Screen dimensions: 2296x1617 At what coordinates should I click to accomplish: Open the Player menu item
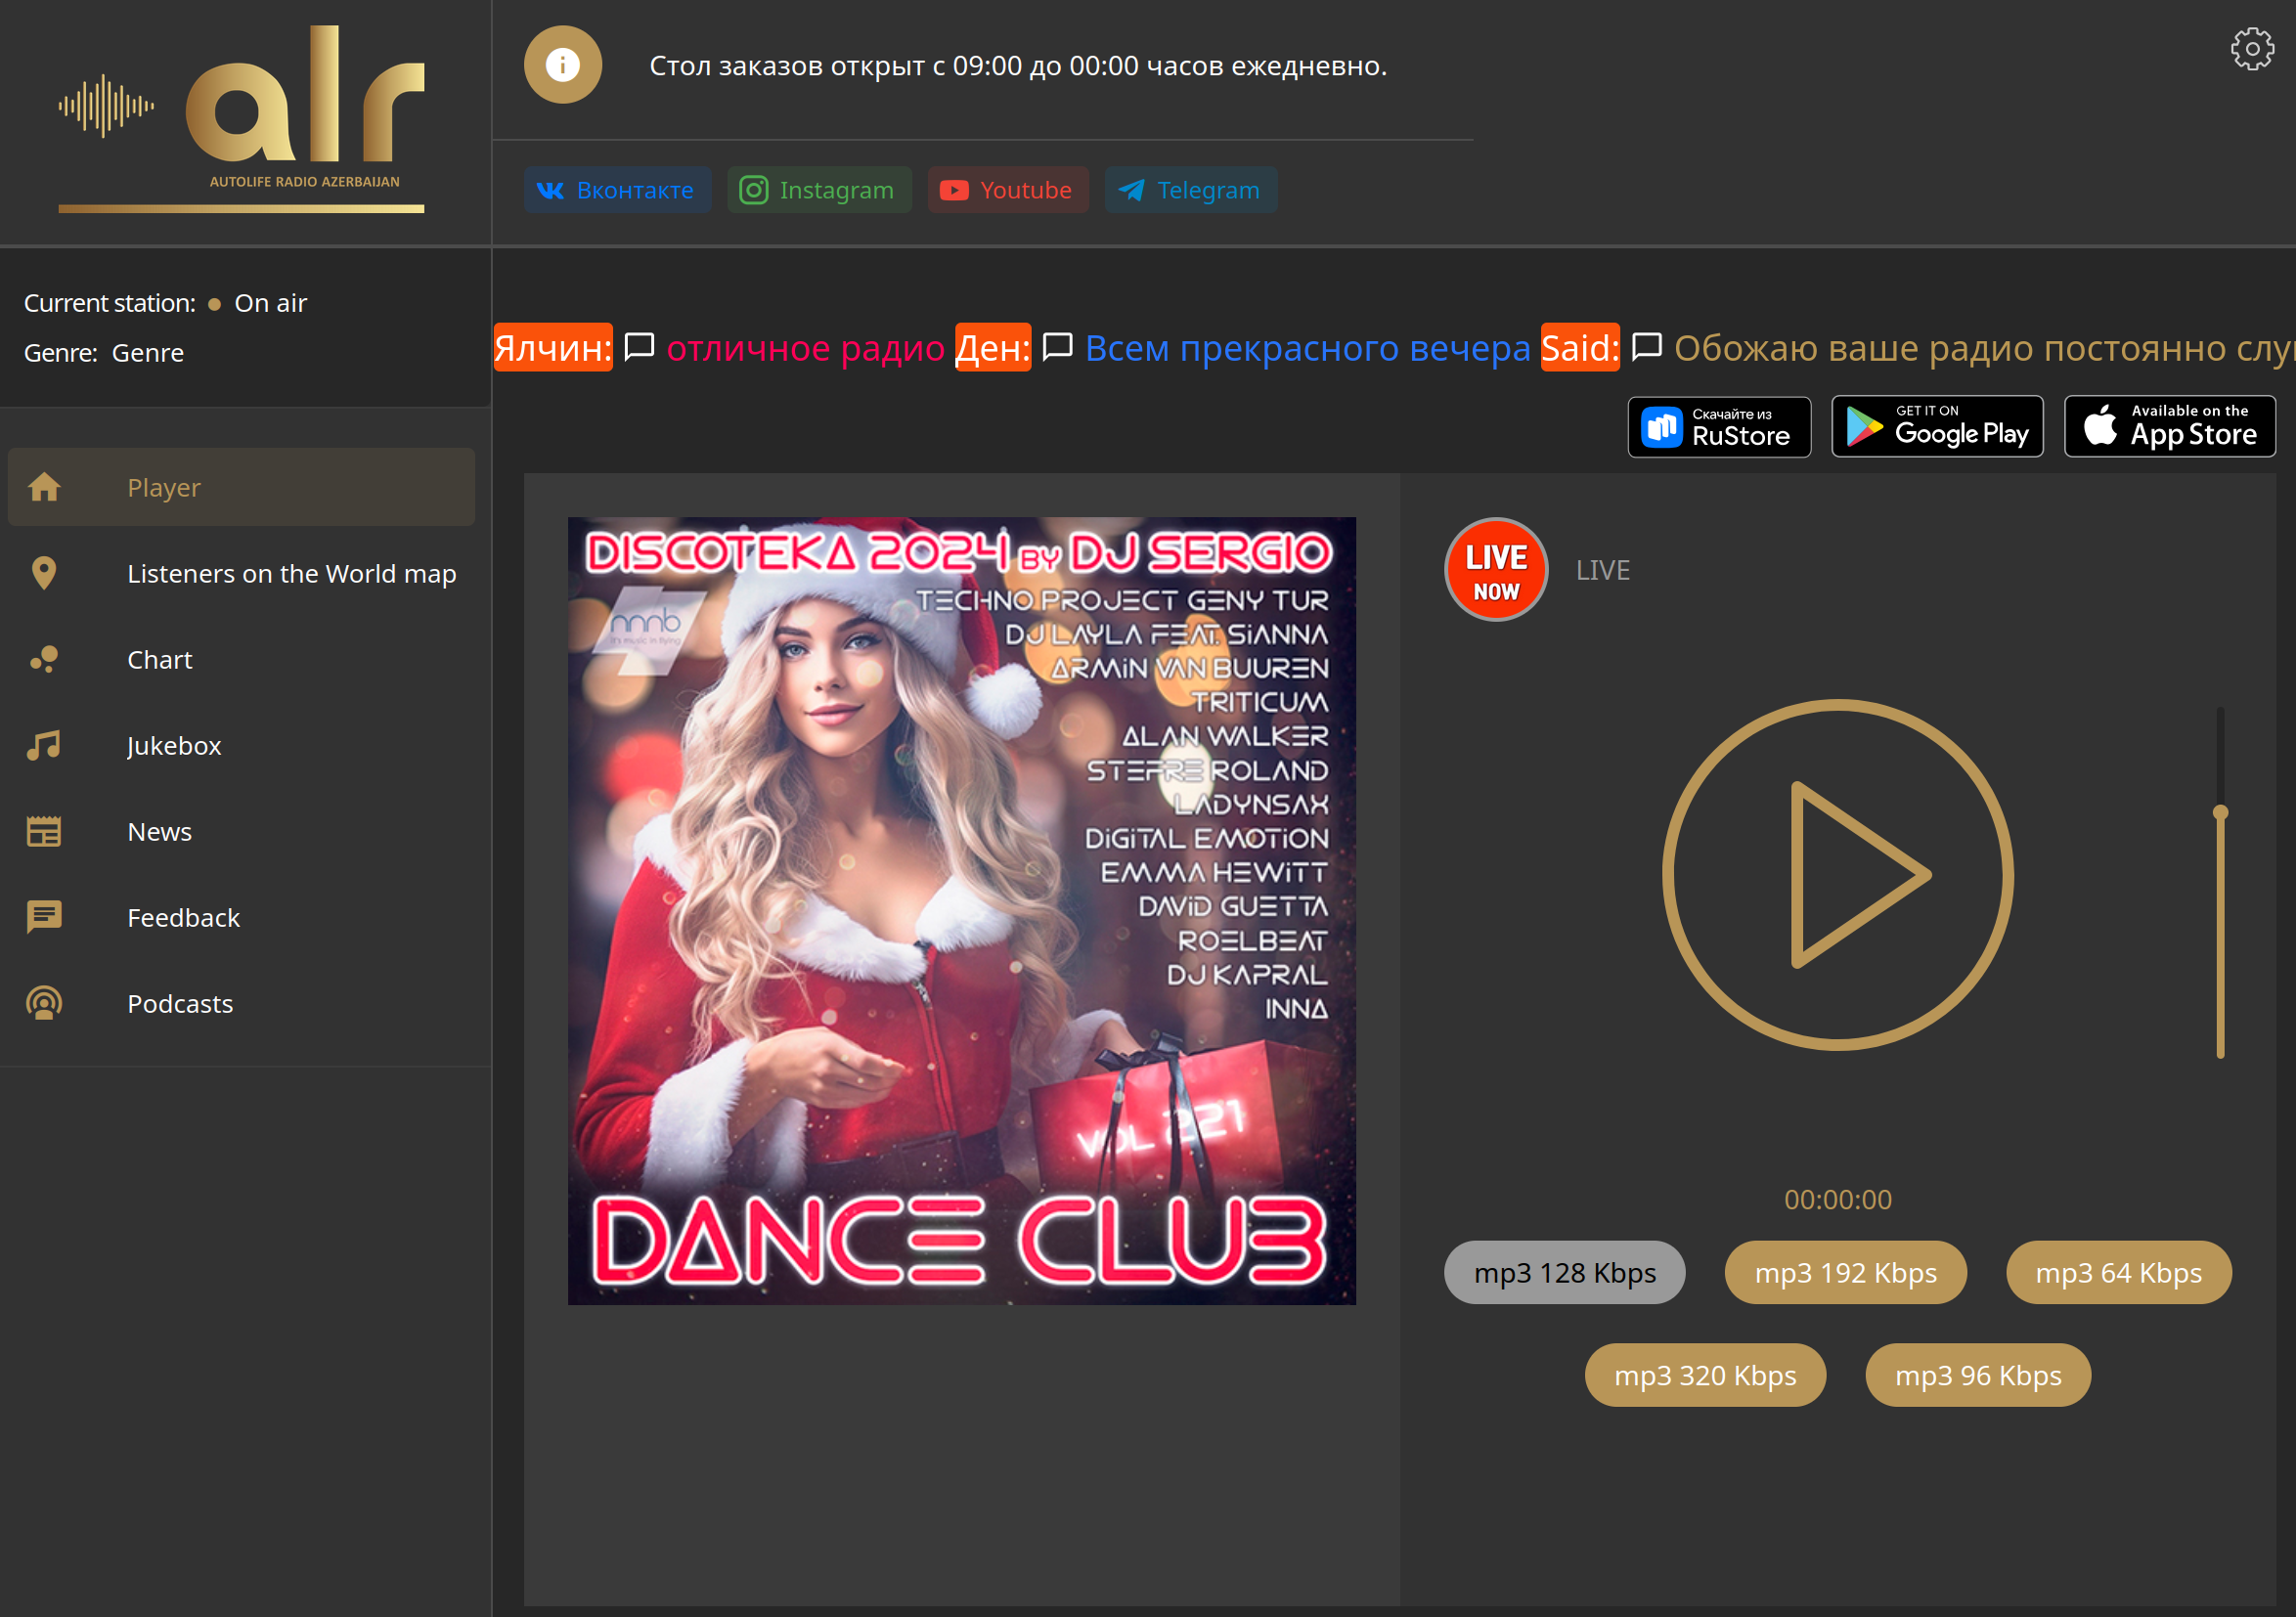click(164, 487)
